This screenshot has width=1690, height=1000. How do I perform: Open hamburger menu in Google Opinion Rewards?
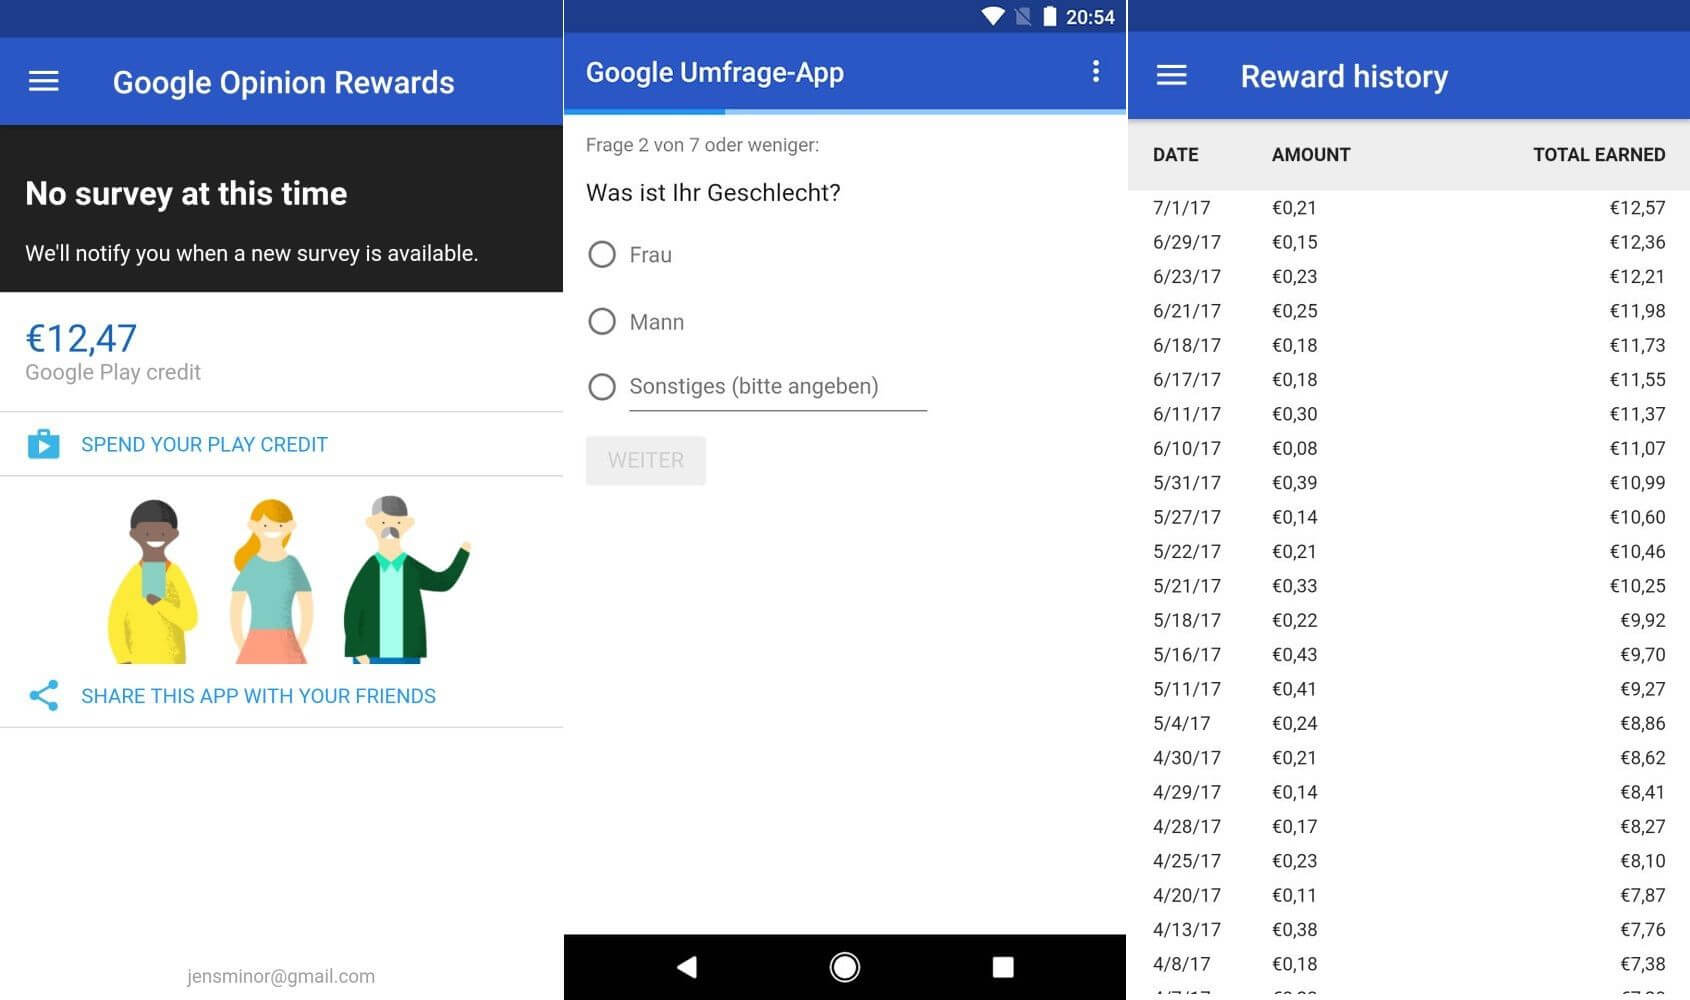point(43,82)
